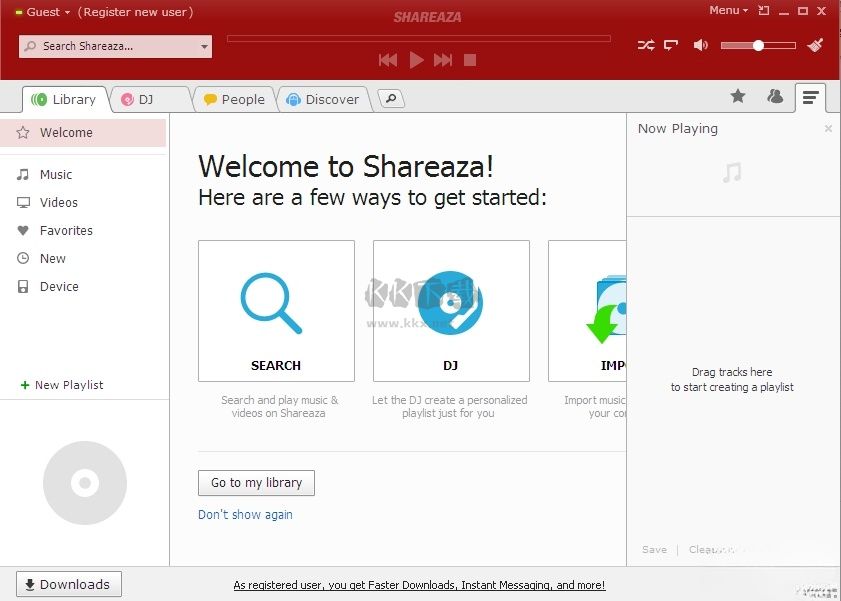
Task: Click the brush cleanup icon
Action: (x=815, y=45)
